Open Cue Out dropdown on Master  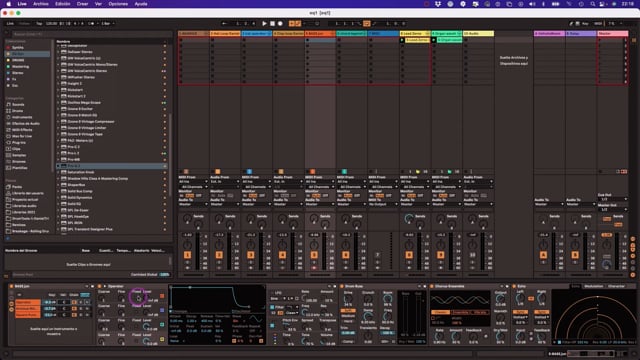pyautogui.click(x=612, y=199)
